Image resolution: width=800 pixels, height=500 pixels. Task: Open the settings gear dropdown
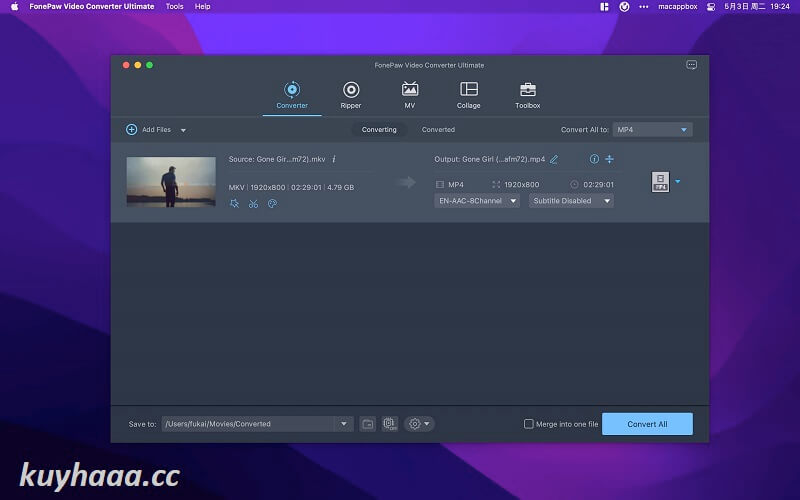click(419, 424)
